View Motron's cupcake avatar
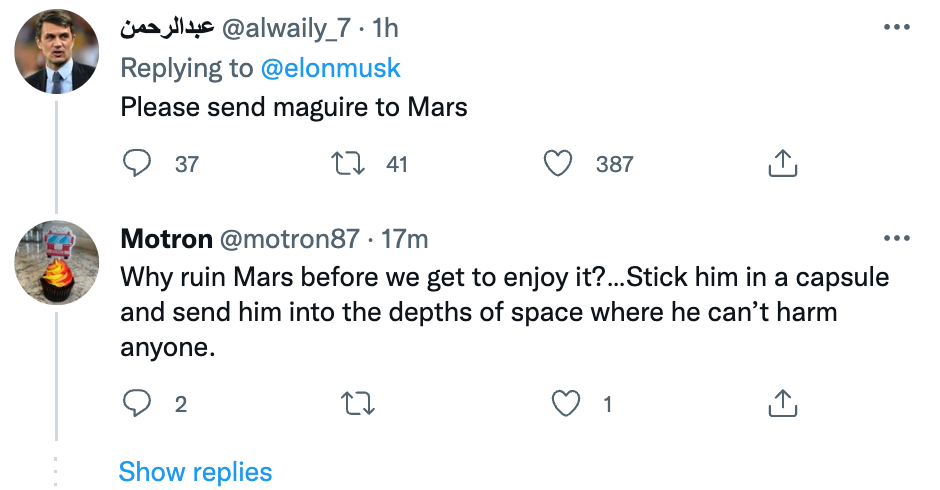 point(57,264)
